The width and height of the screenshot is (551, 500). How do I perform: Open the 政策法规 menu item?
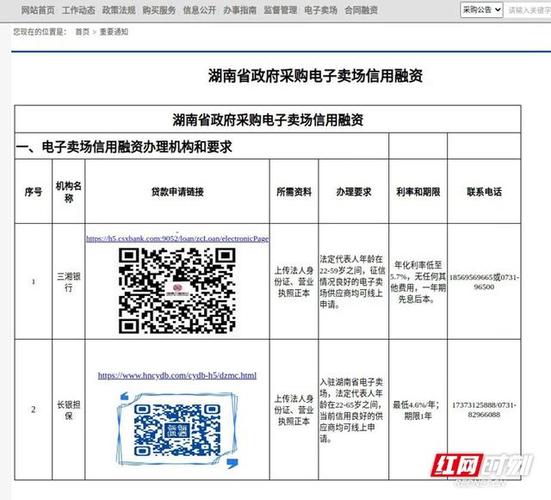pos(119,10)
